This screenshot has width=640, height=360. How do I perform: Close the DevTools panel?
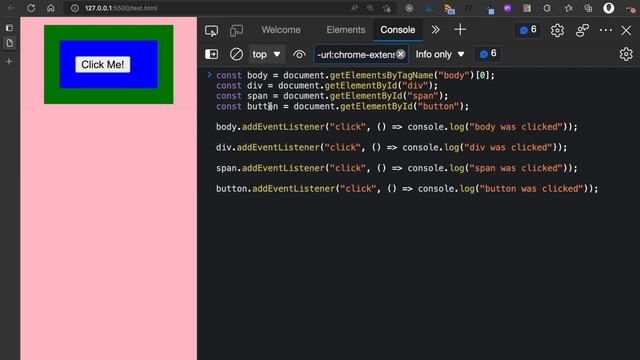pos(626,30)
